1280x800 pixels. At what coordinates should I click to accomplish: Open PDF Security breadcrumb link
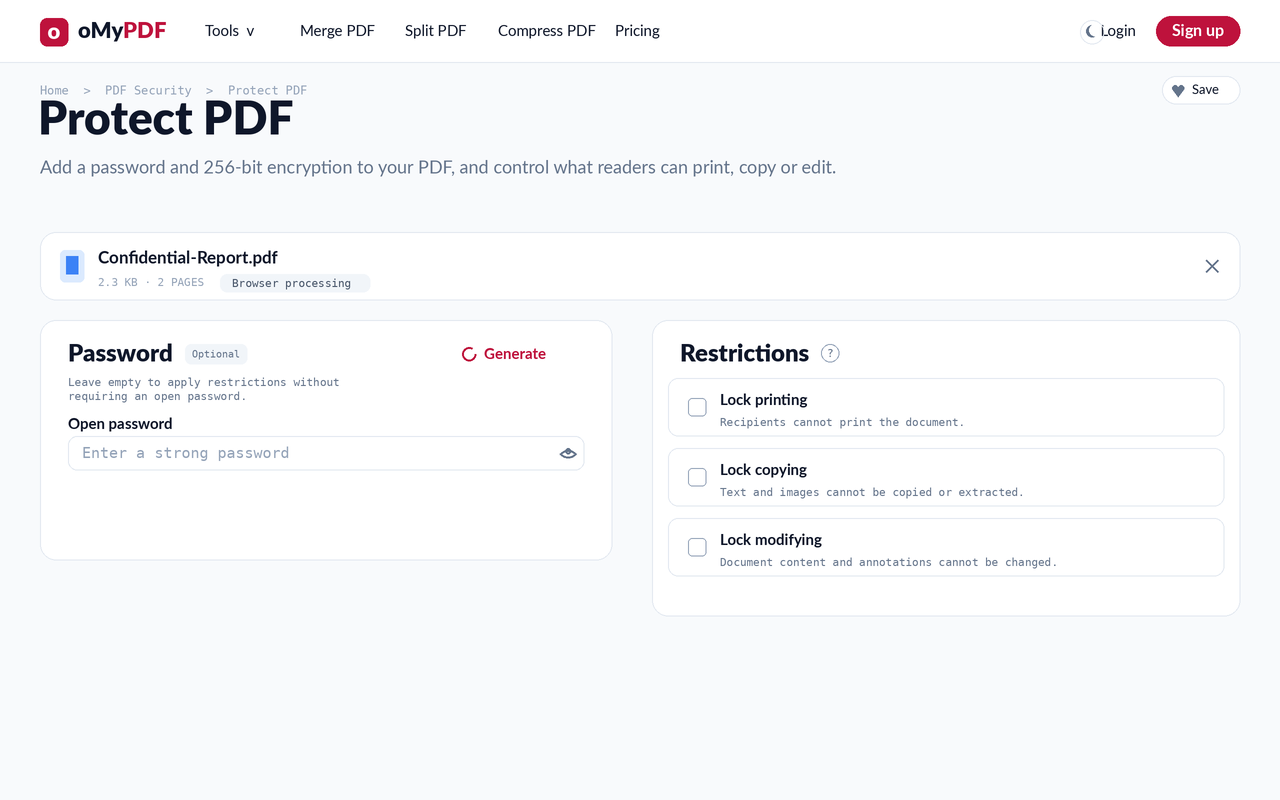tap(148, 90)
